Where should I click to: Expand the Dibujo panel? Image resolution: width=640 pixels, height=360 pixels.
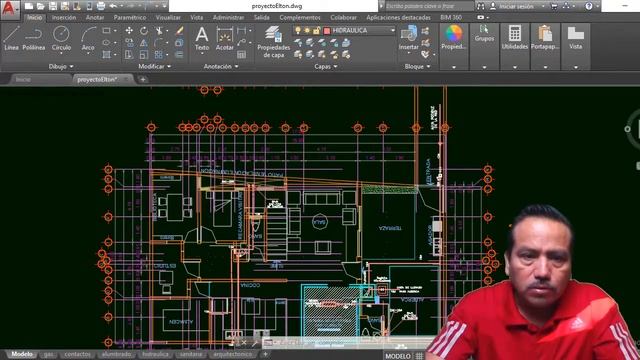point(61,66)
